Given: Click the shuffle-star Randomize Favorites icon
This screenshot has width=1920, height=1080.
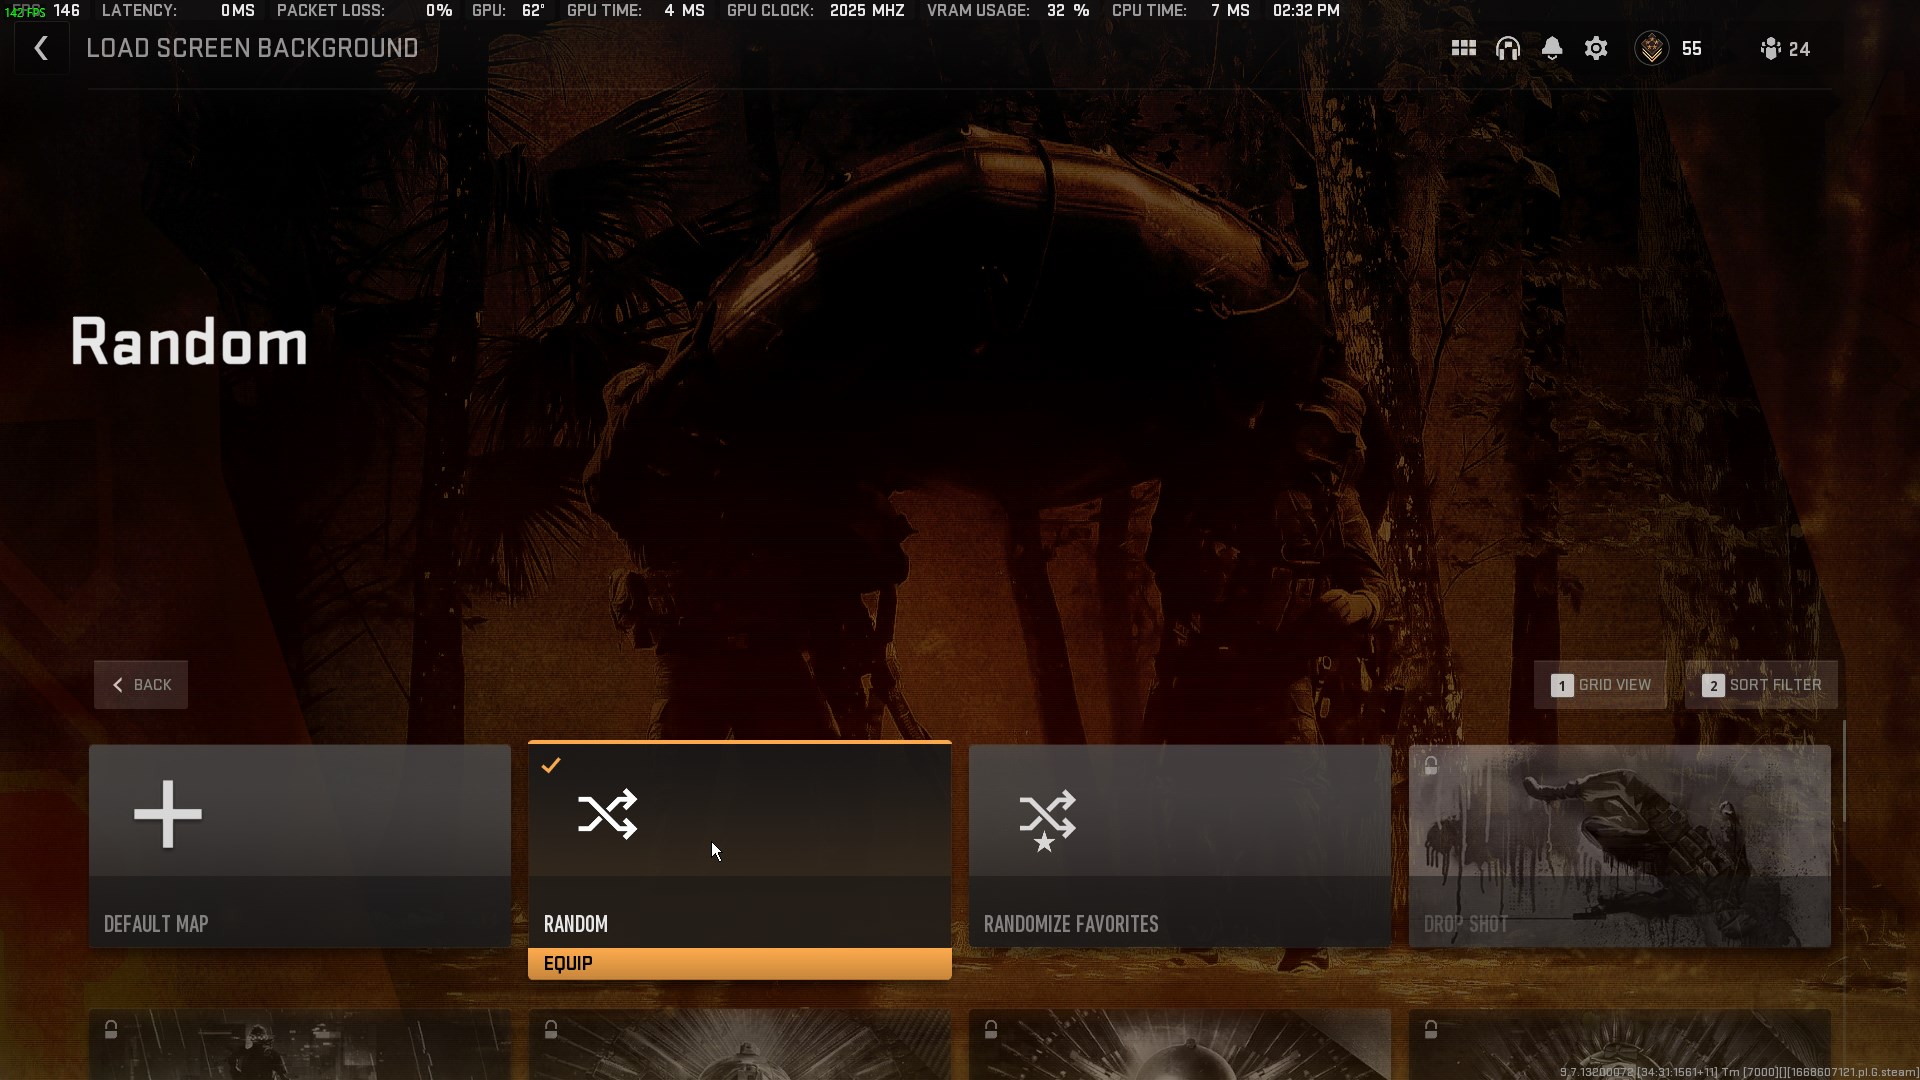Looking at the screenshot, I should tap(1047, 820).
